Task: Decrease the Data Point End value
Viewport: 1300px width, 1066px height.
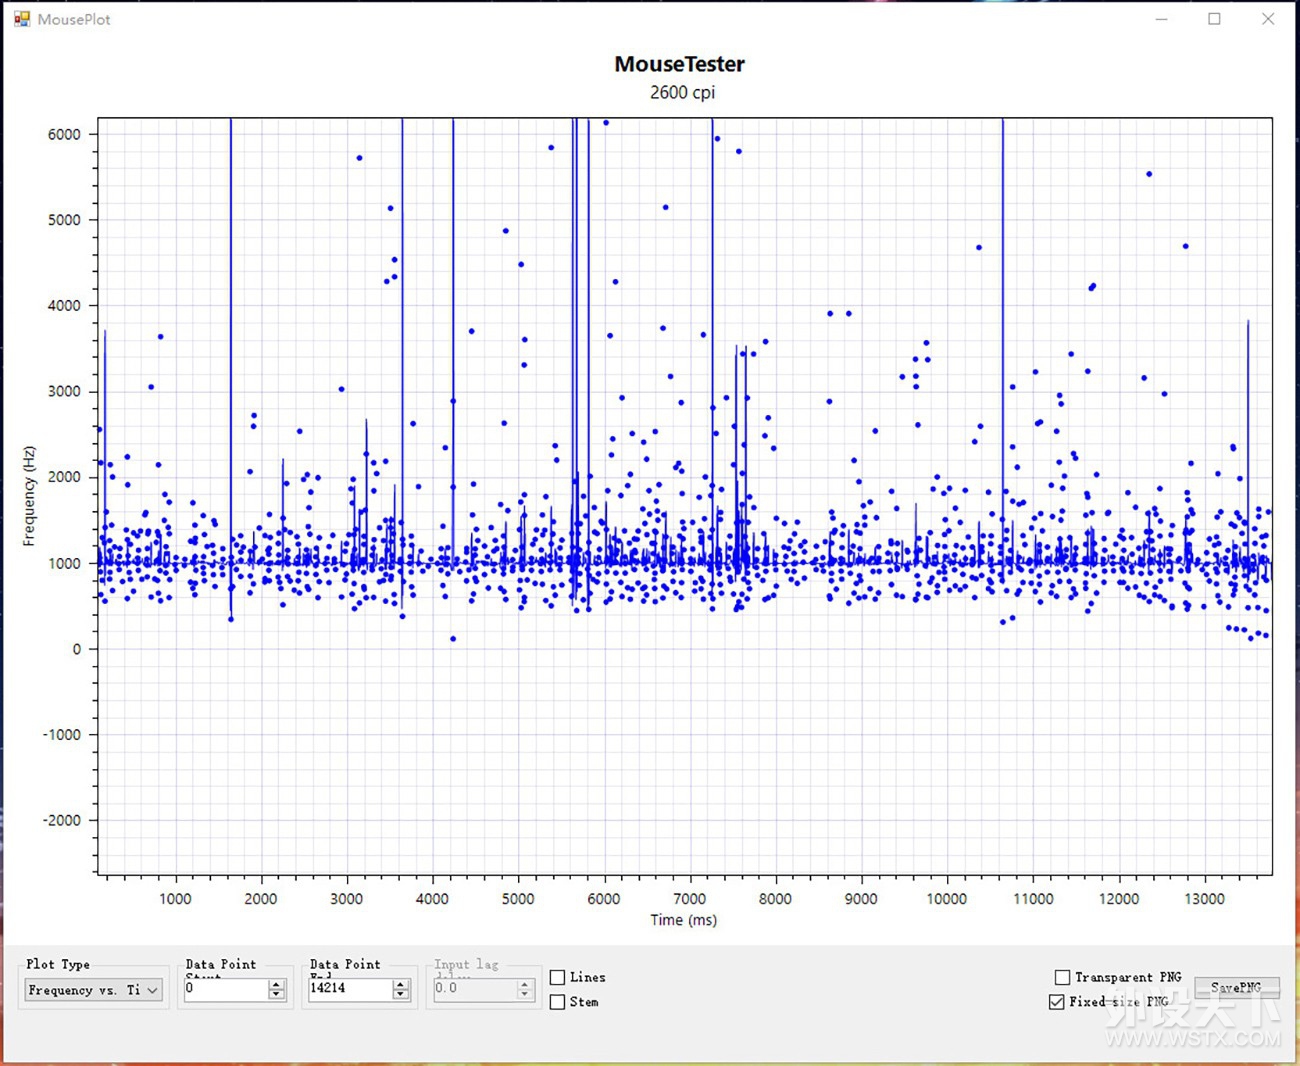Action: point(401,995)
